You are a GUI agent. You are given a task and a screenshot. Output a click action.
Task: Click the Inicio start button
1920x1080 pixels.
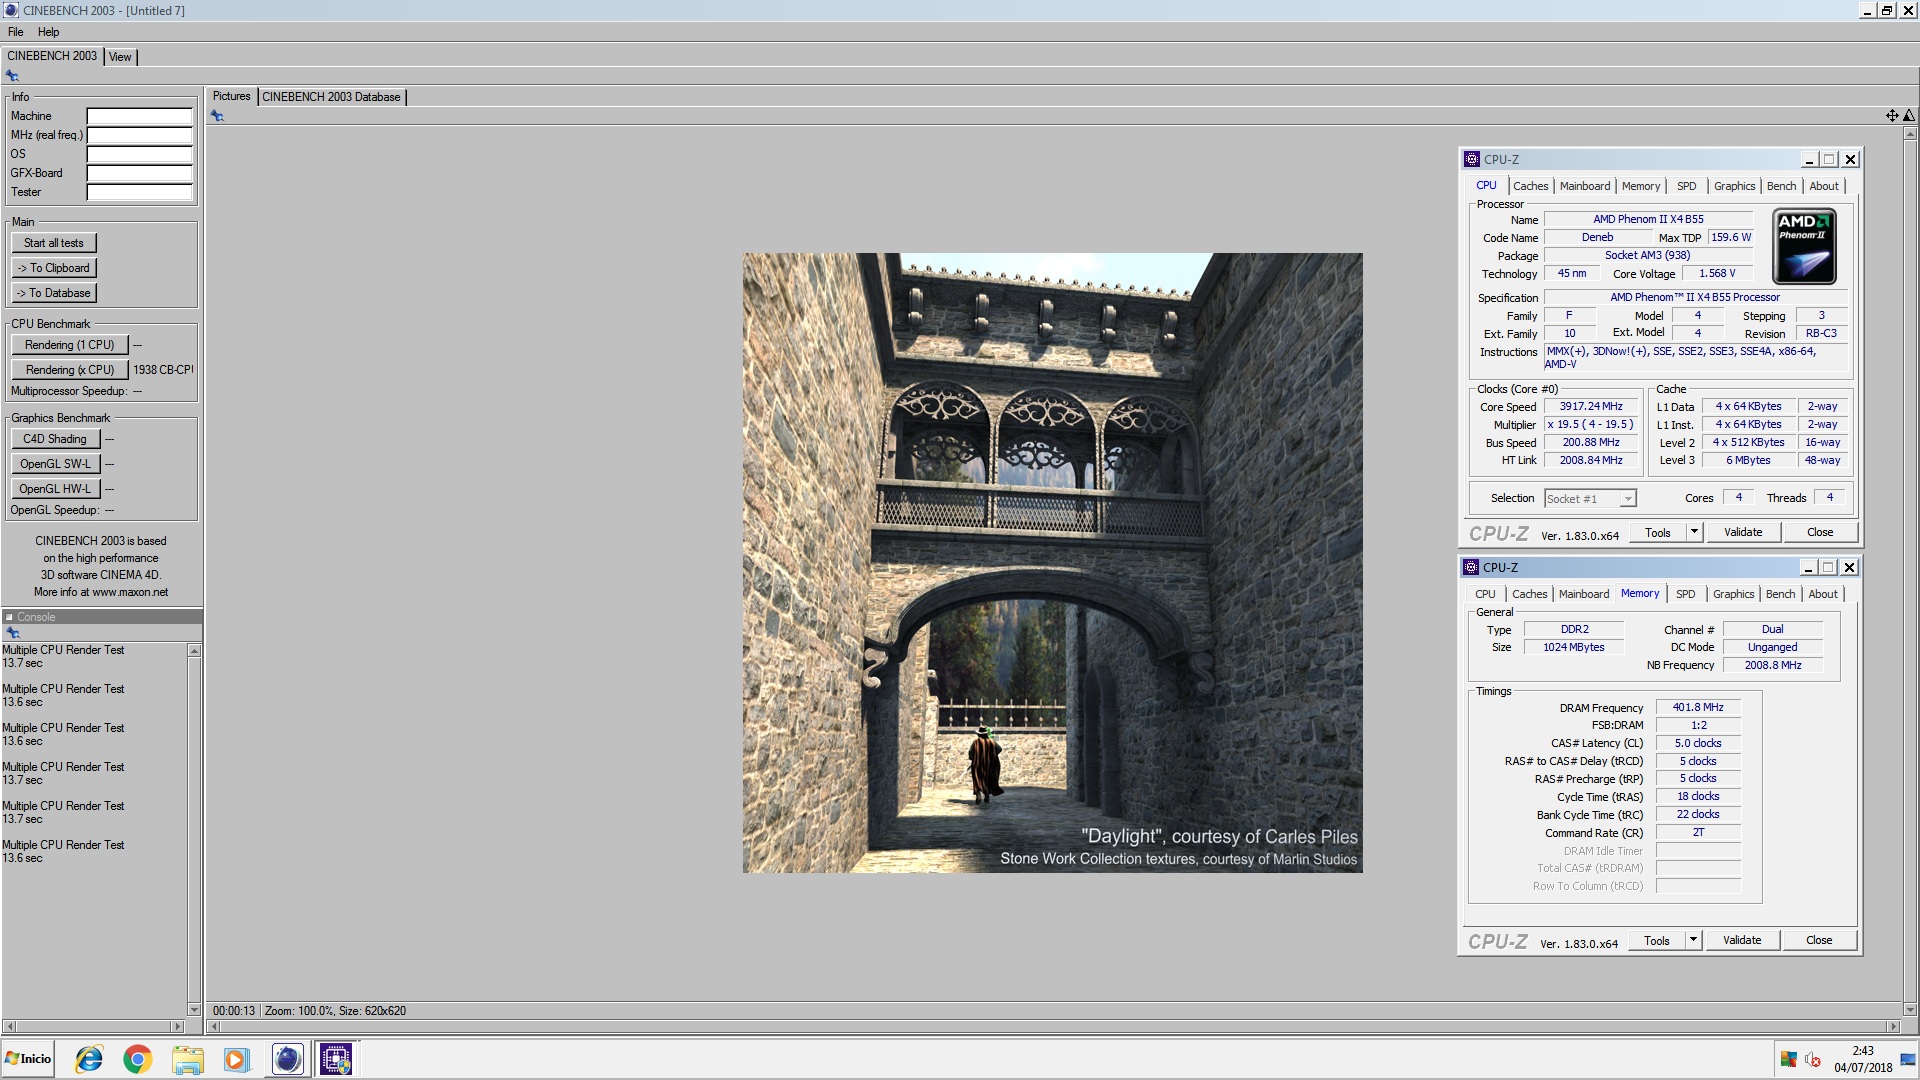tap(28, 1059)
